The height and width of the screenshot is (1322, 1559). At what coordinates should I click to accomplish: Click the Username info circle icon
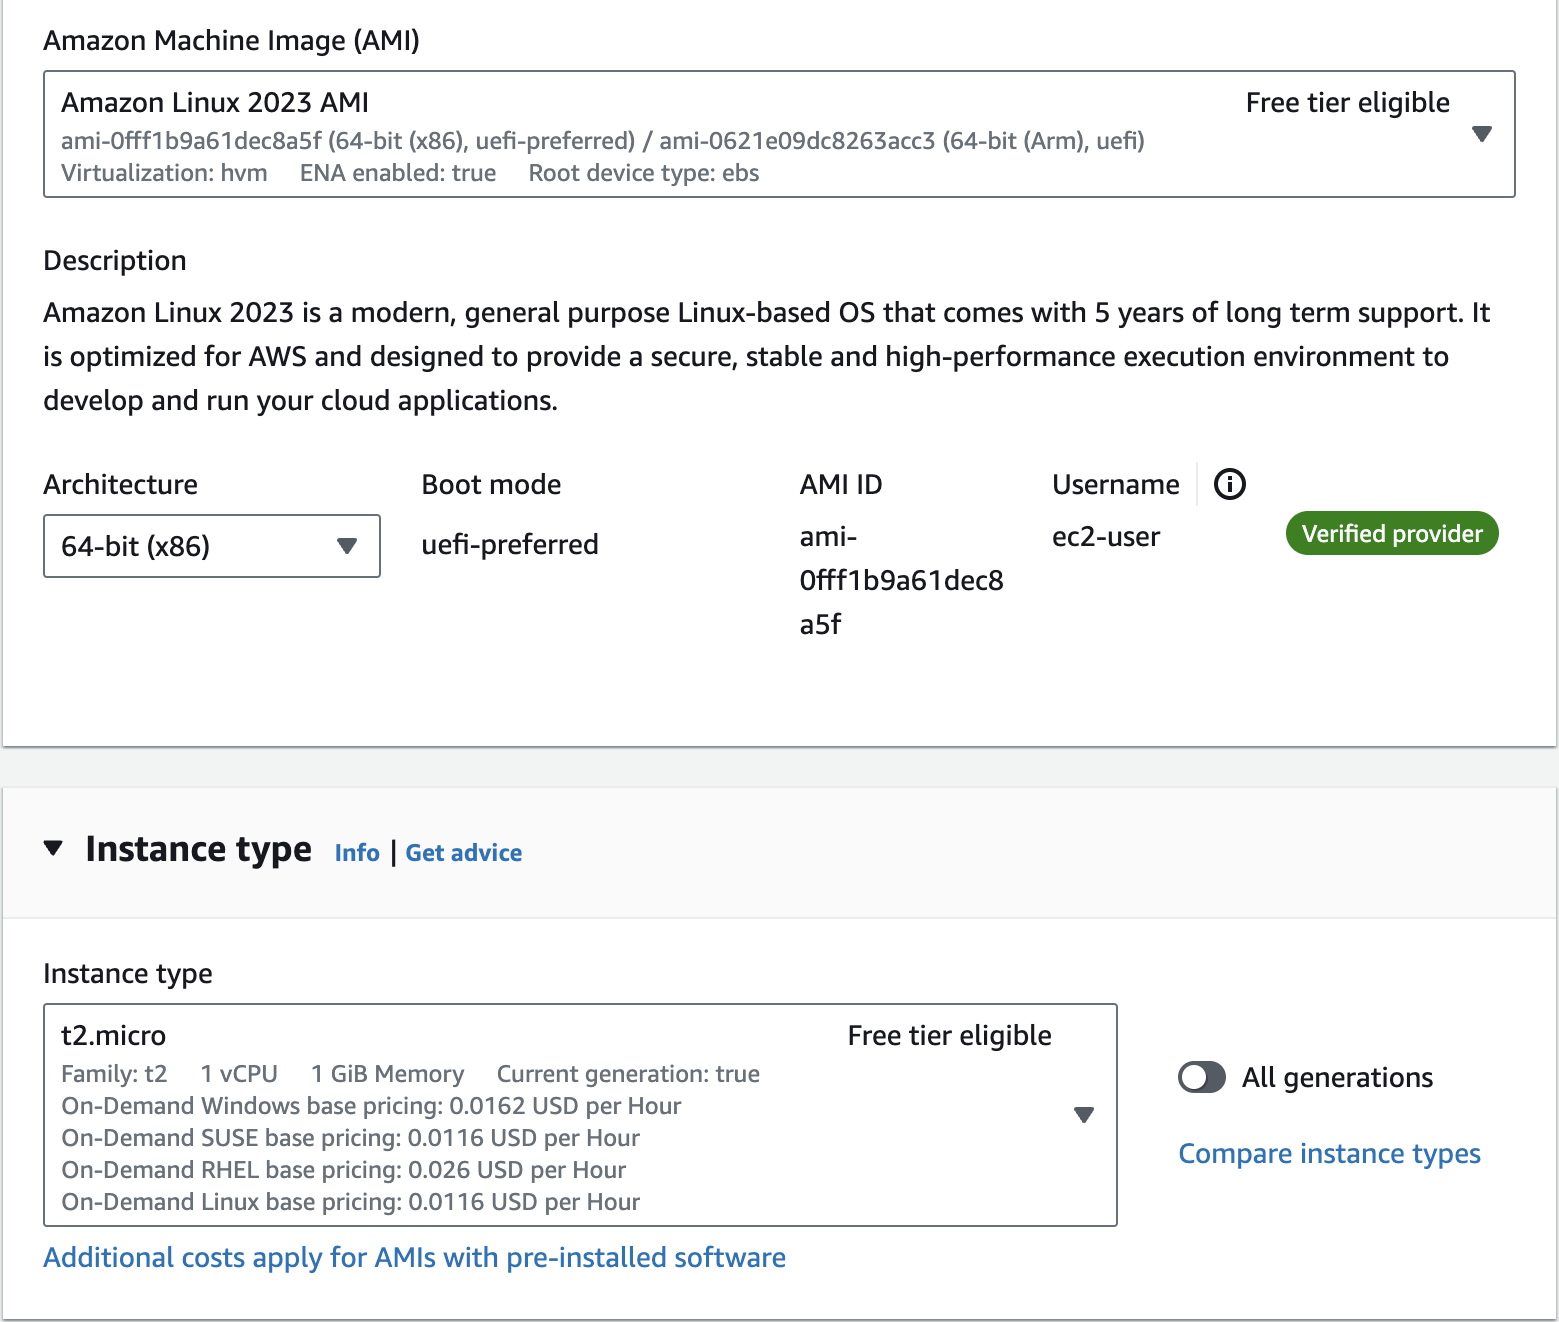(x=1229, y=484)
